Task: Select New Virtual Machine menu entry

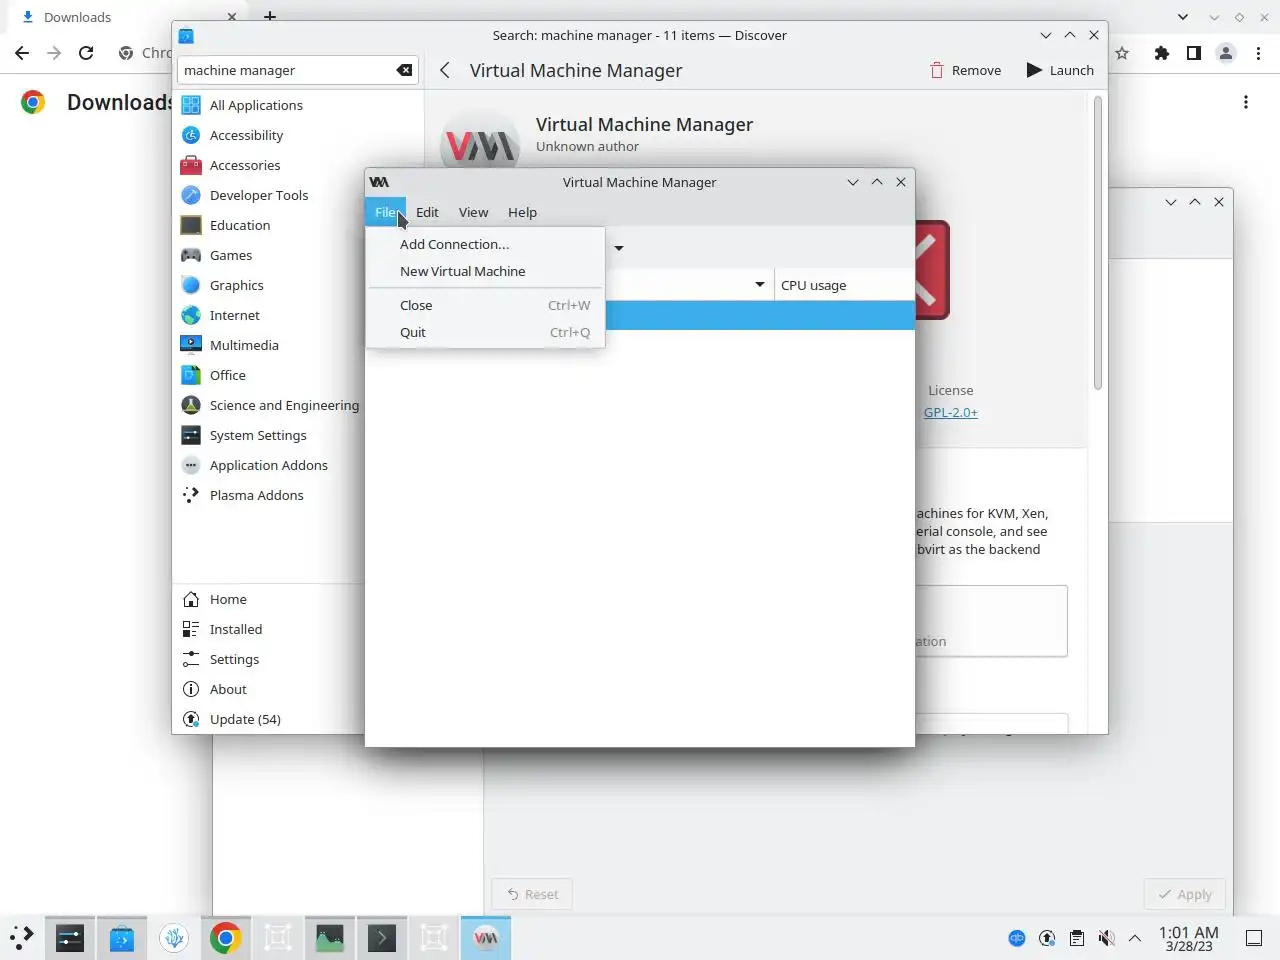Action: (485, 271)
